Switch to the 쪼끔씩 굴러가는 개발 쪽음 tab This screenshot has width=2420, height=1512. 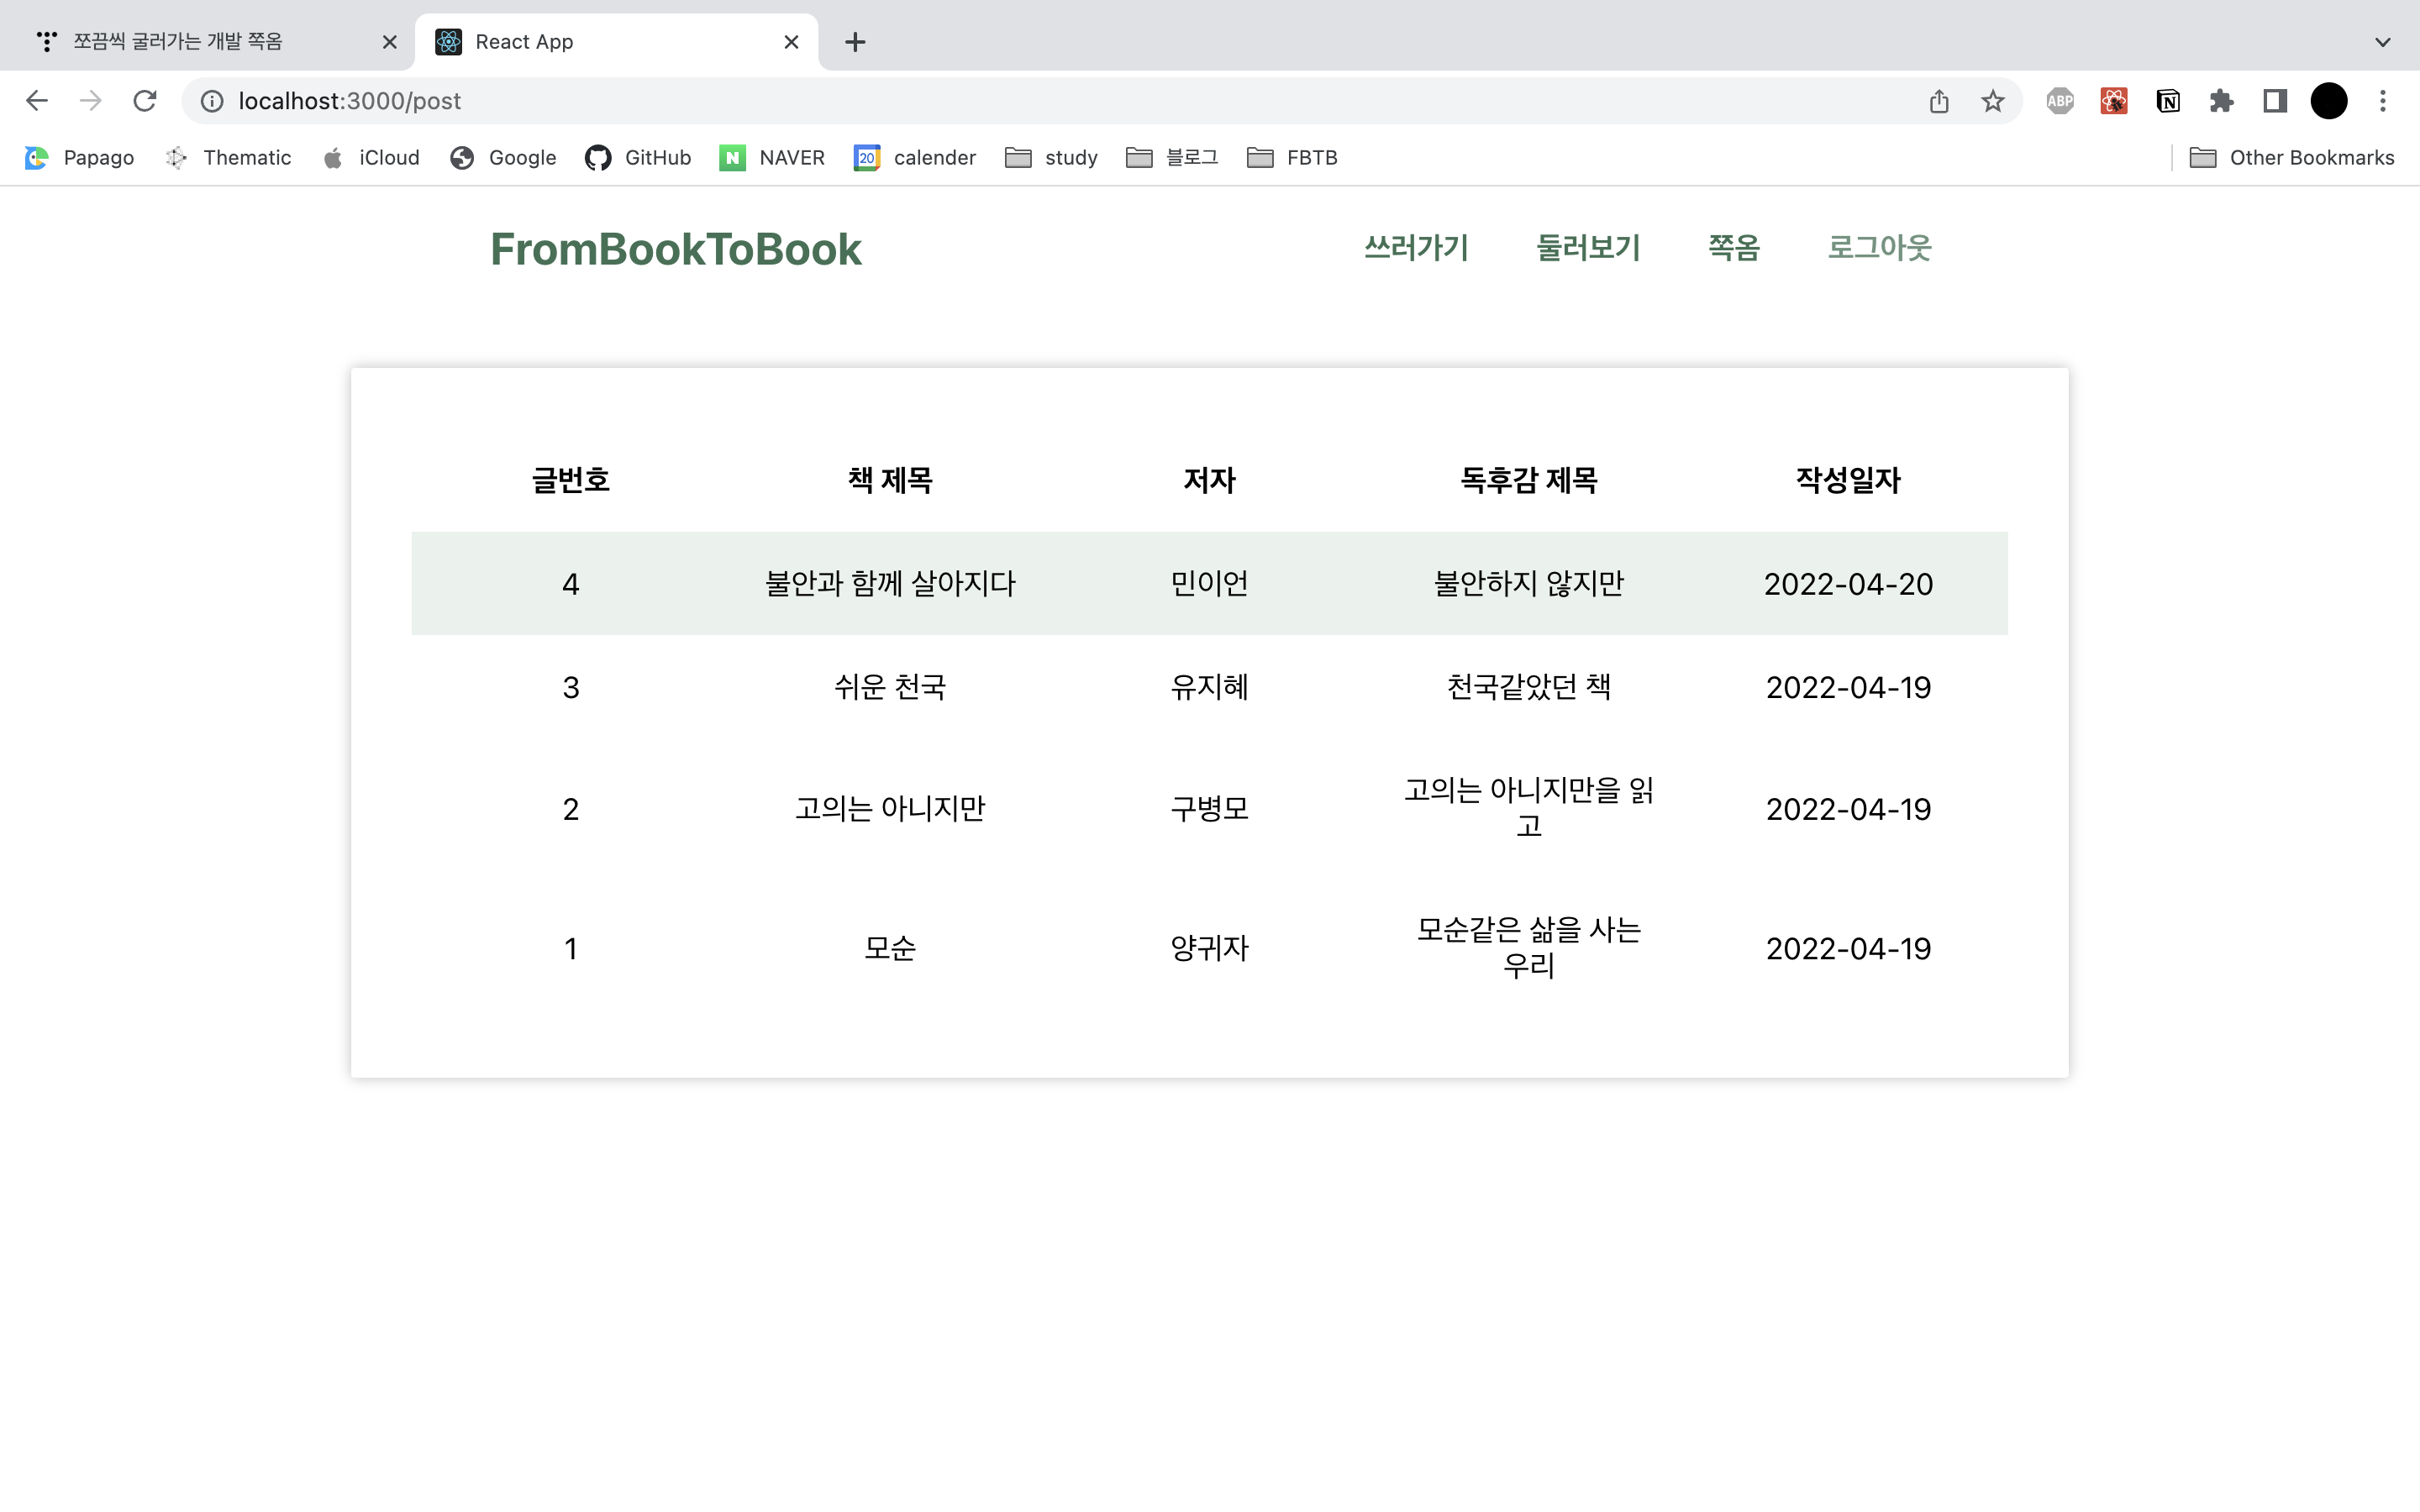pos(178,42)
